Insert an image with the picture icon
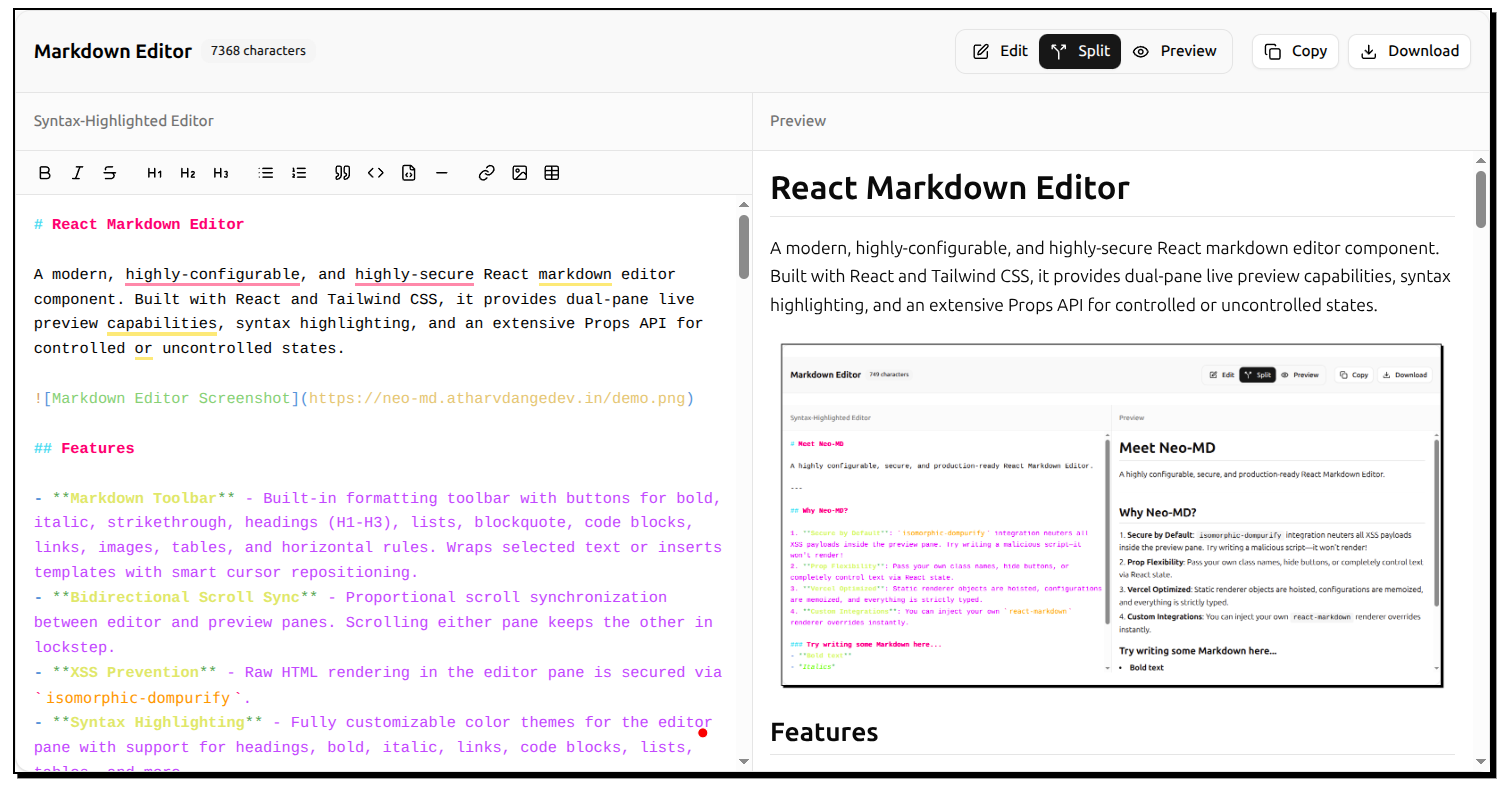Viewport: 1509px width, 788px height. tap(519, 172)
